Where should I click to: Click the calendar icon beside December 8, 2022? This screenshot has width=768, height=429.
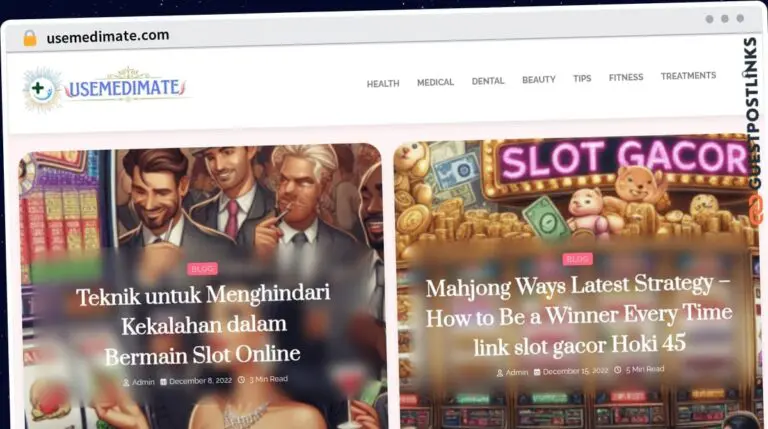point(164,381)
